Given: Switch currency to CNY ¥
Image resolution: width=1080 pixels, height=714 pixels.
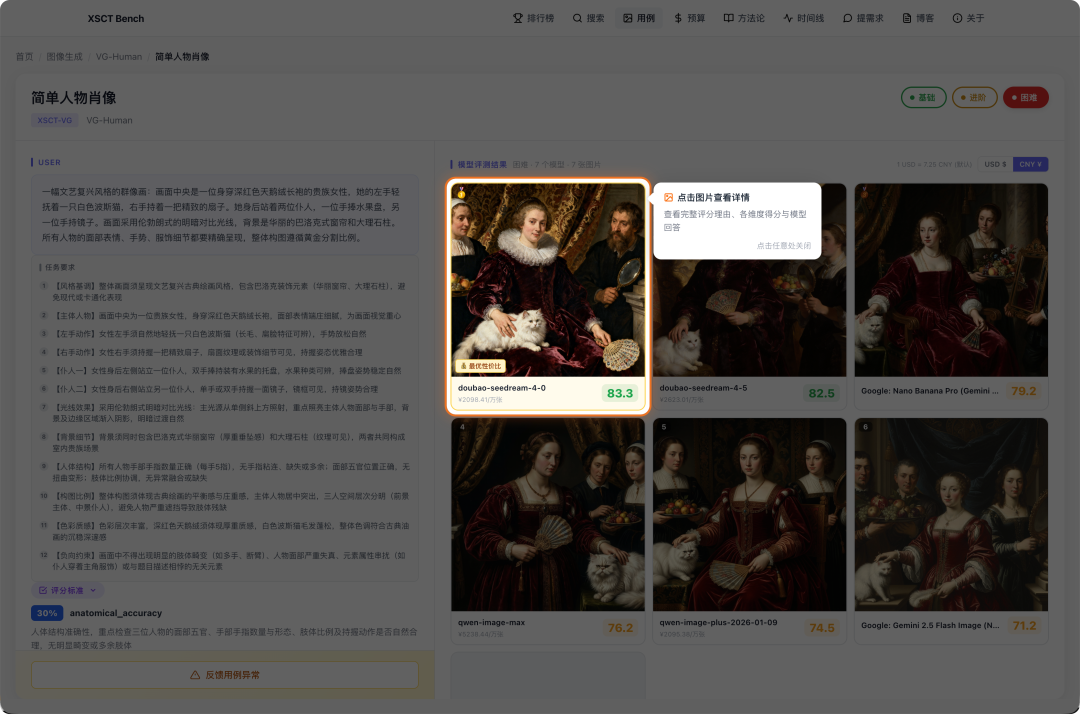Looking at the screenshot, I should 1030,164.
